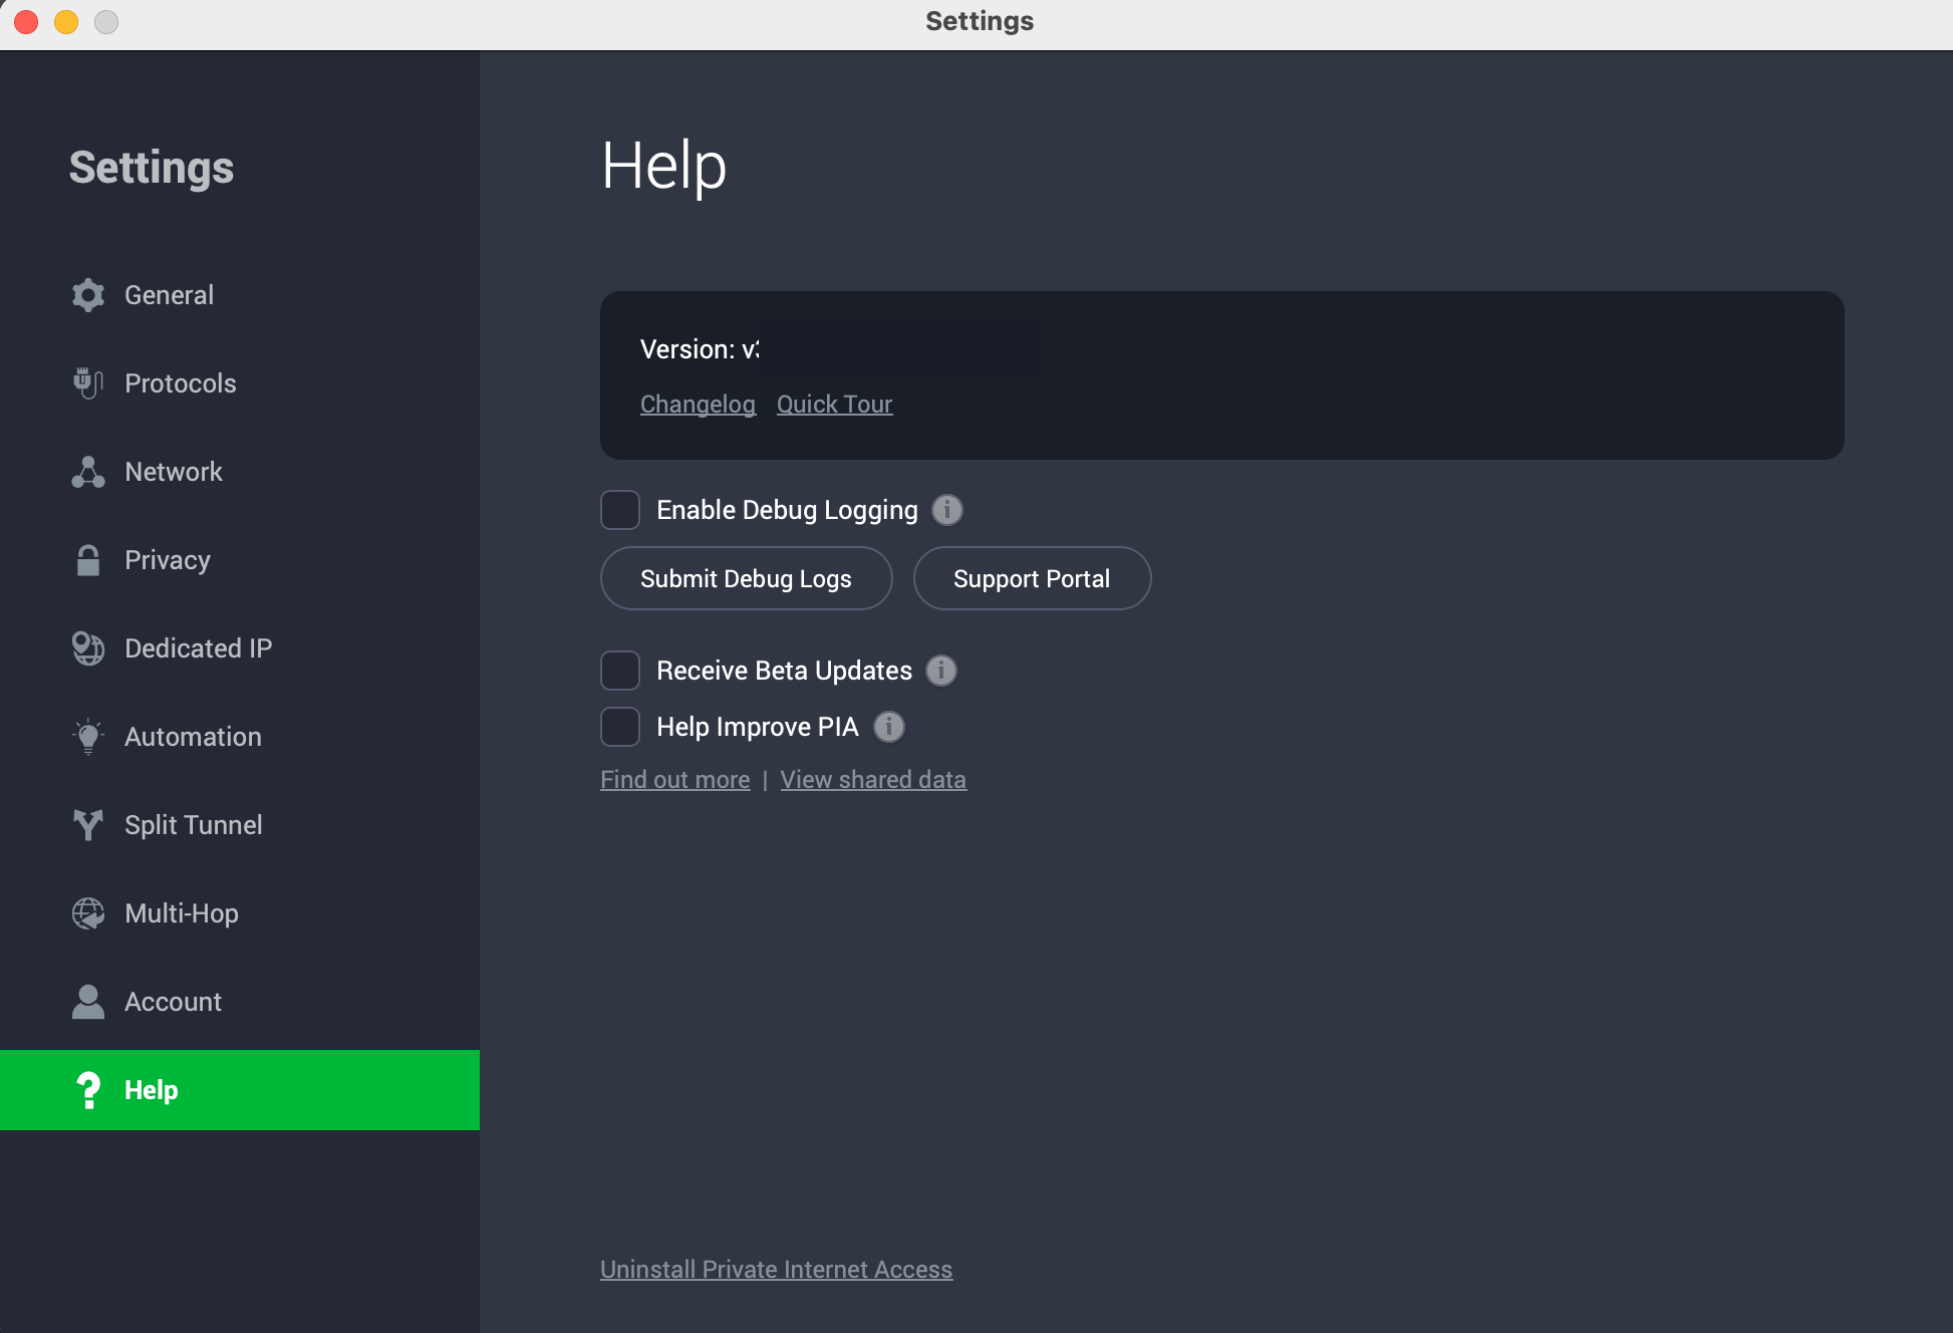Click the Multi-Hop globe icon

[88, 913]
